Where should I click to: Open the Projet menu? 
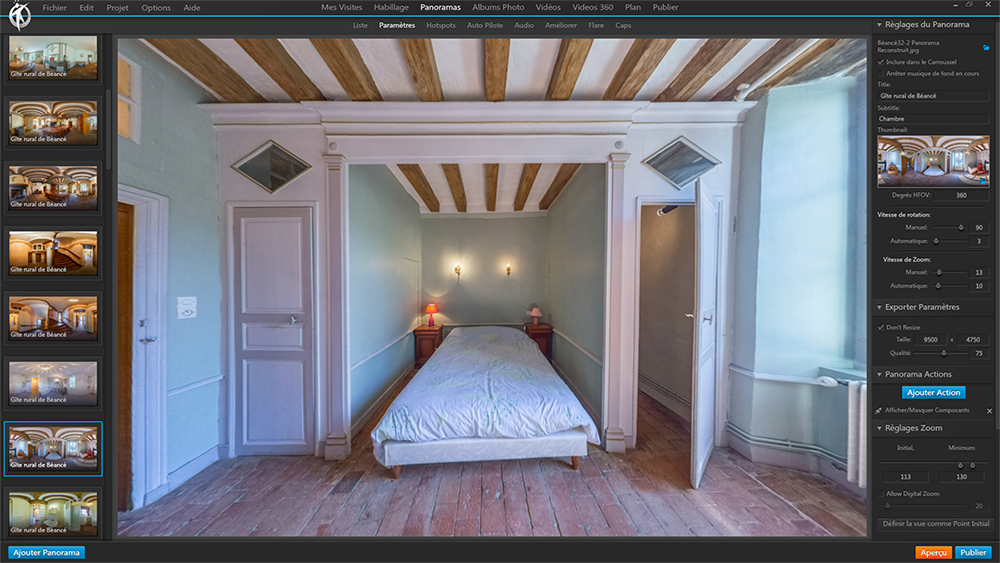point(117,8)
